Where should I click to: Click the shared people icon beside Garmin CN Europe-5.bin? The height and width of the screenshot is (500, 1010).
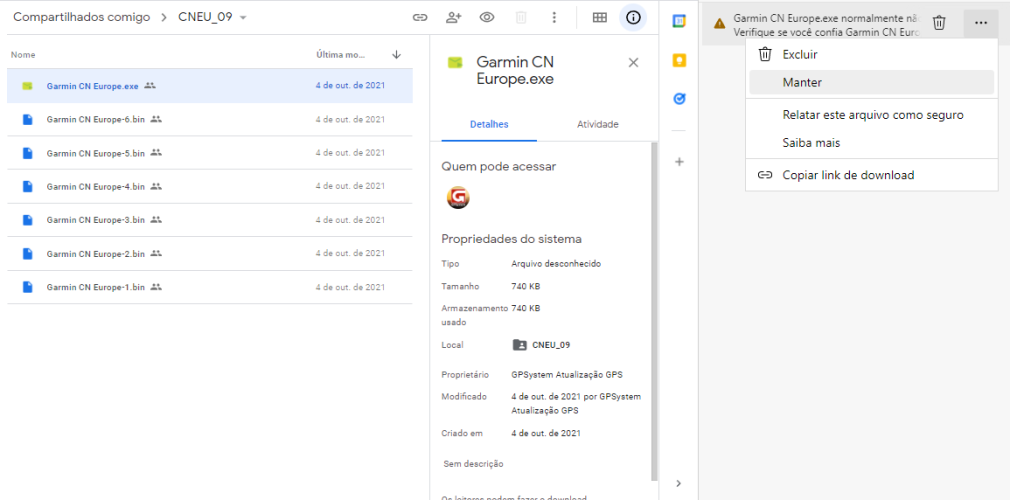[x=156, y=153]
